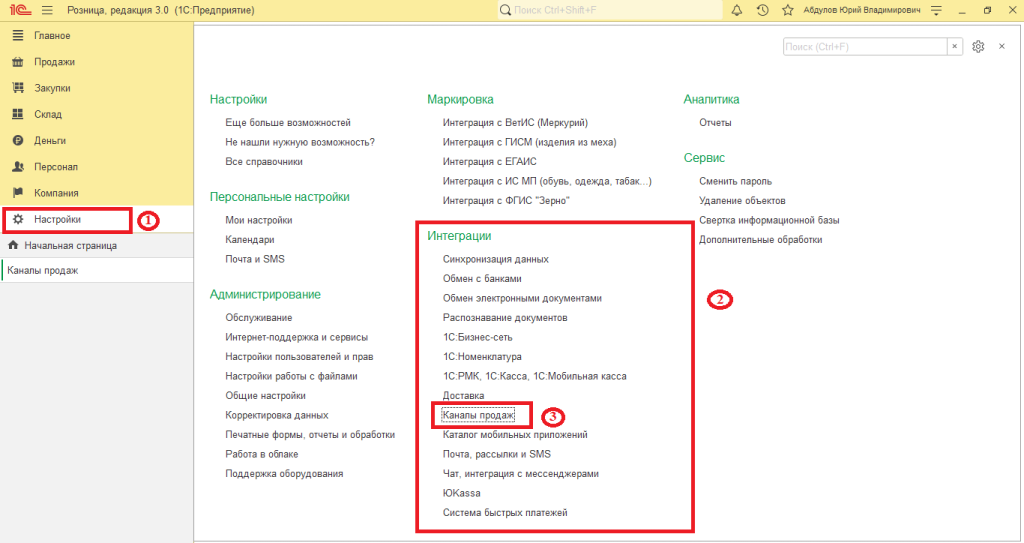Open the Деньги section
Screen dimensions: 1024x543
point(97,140)
